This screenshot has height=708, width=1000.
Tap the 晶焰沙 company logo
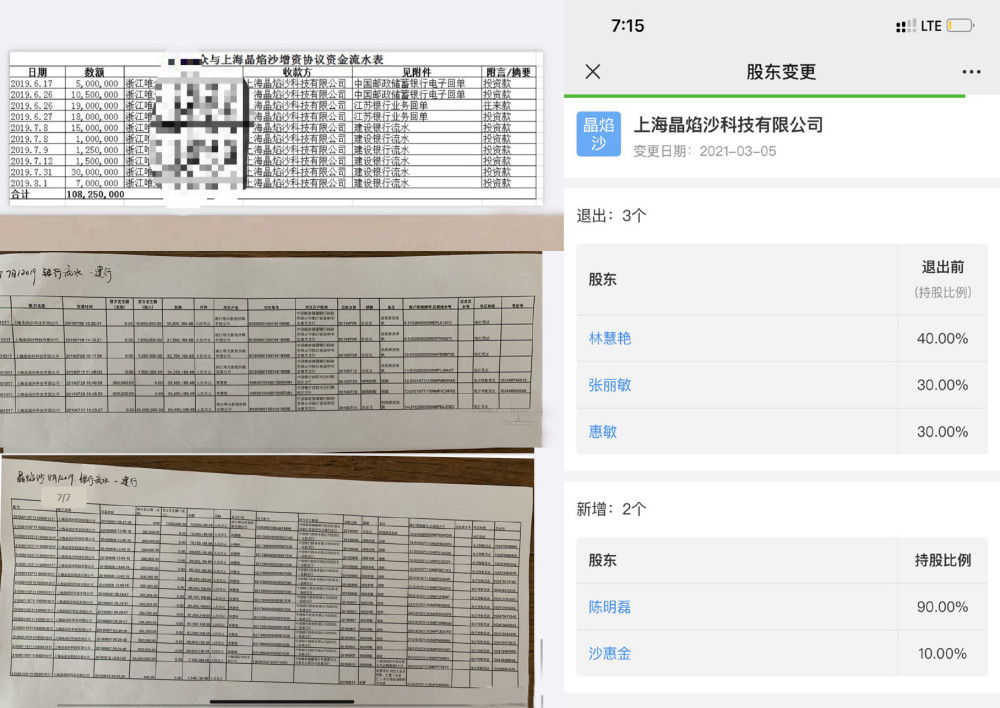[598, 134]
